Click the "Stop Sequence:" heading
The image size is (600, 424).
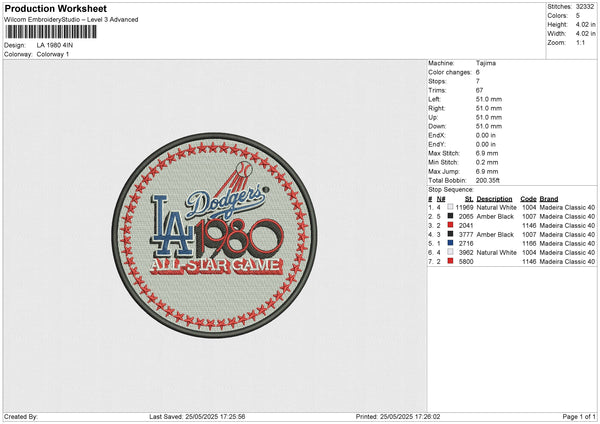point(451,189)
